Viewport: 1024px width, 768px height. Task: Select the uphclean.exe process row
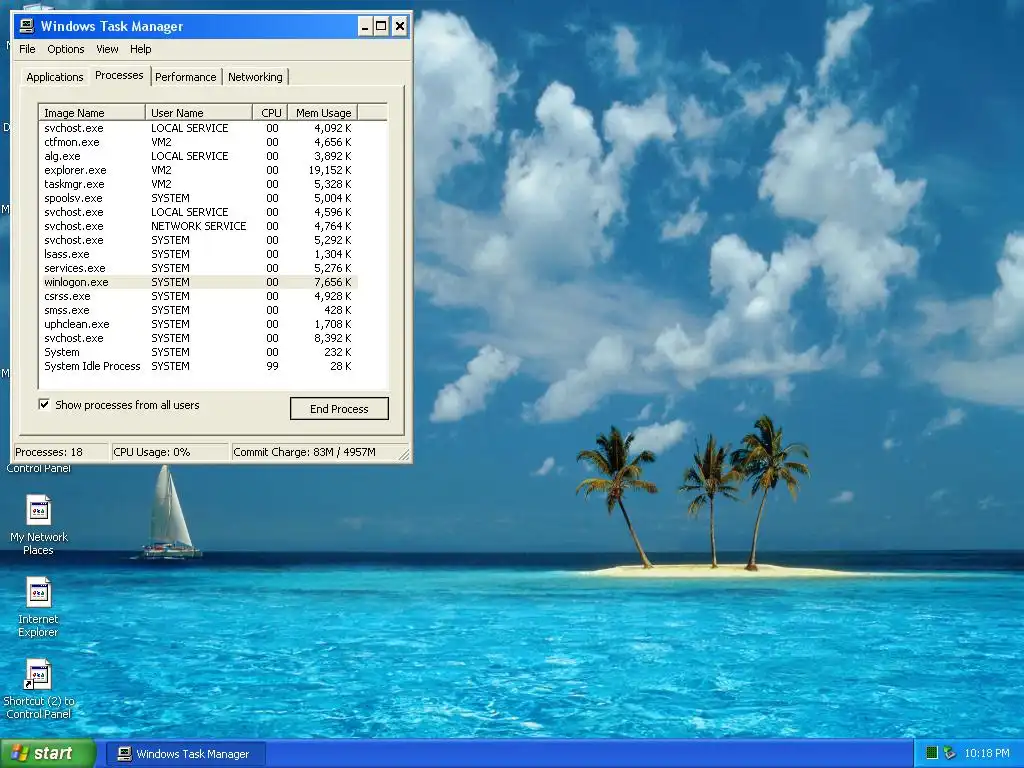tap(199, 324)
